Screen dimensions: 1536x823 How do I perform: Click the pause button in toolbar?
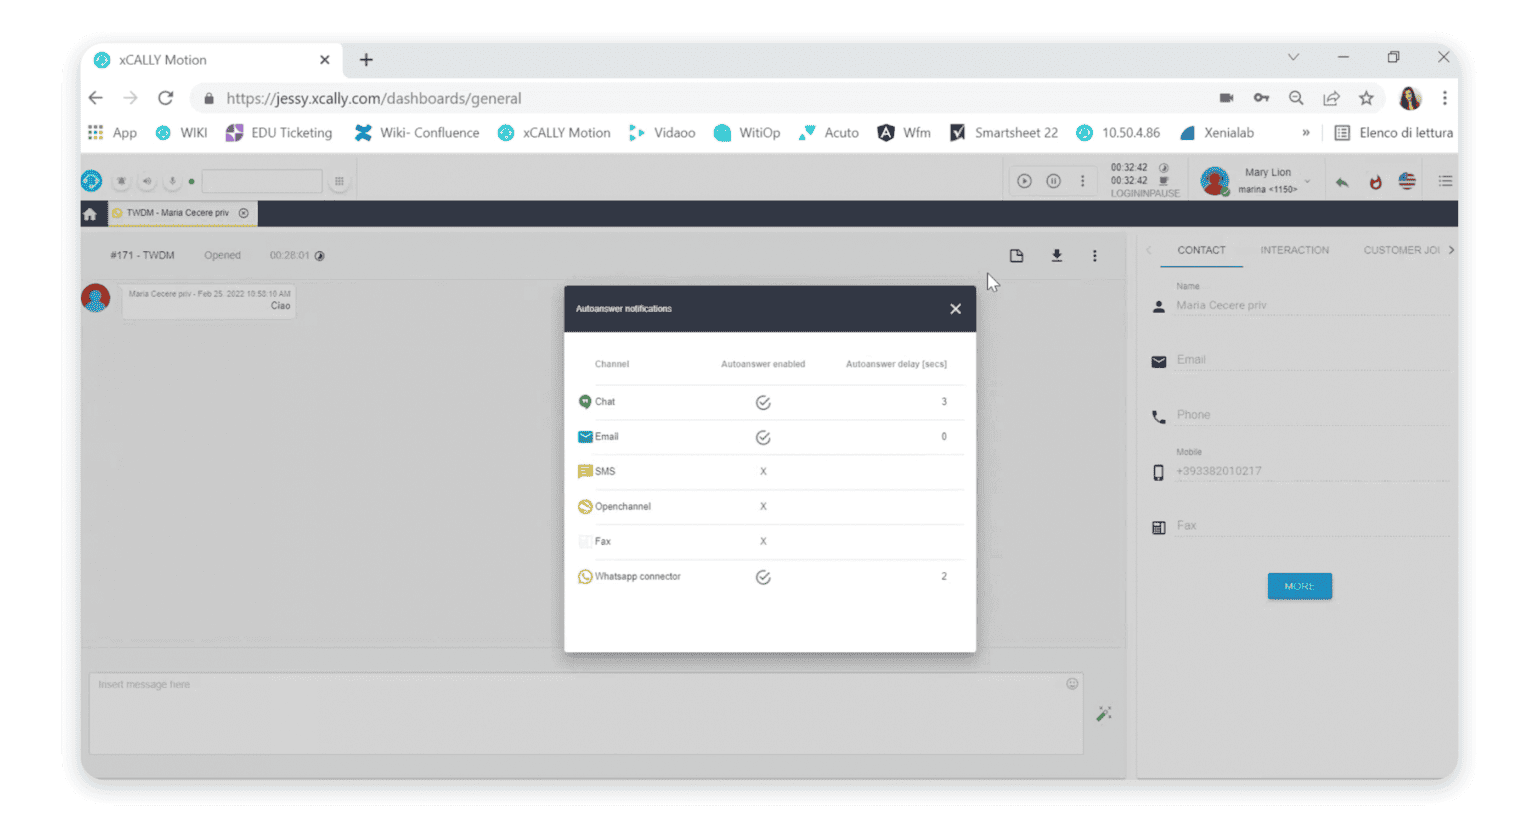click(x=1053, y=181)
